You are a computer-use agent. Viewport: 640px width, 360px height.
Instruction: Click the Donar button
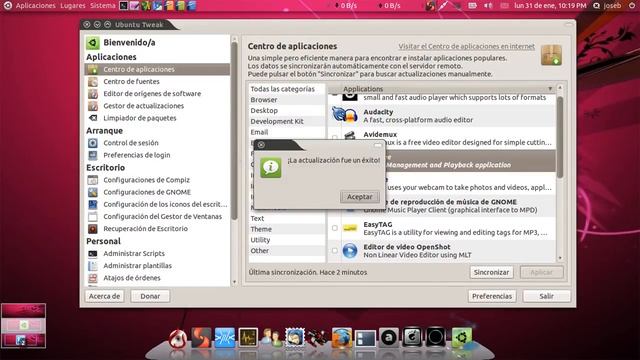[x=150, y=296]
